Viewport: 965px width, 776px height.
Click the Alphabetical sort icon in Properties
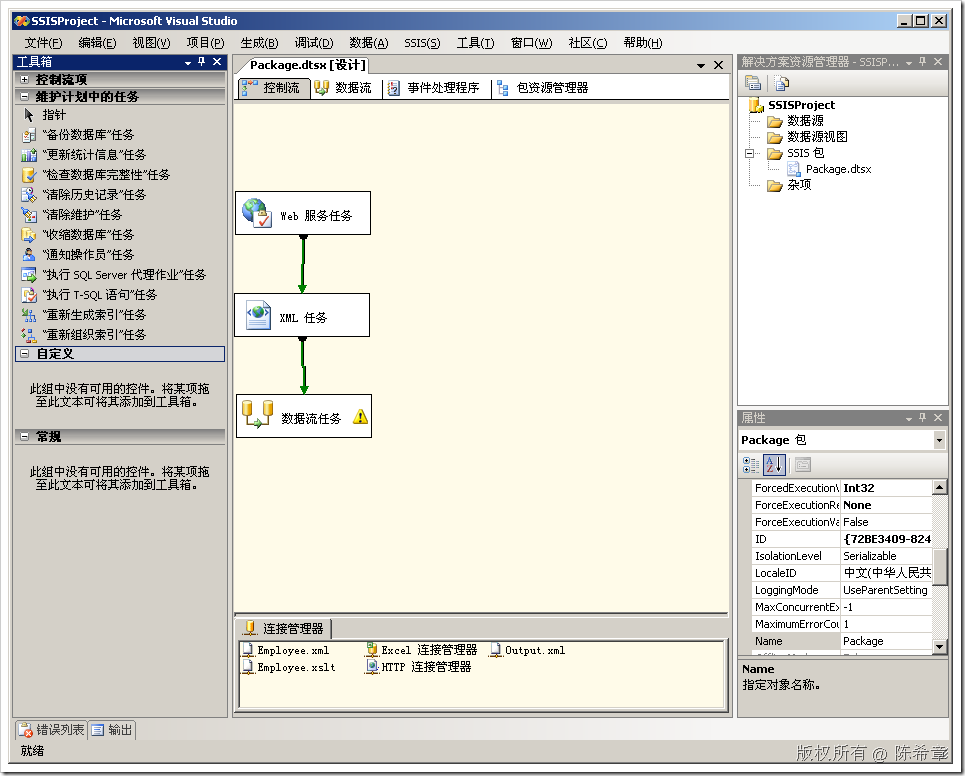tap(774, 465)
